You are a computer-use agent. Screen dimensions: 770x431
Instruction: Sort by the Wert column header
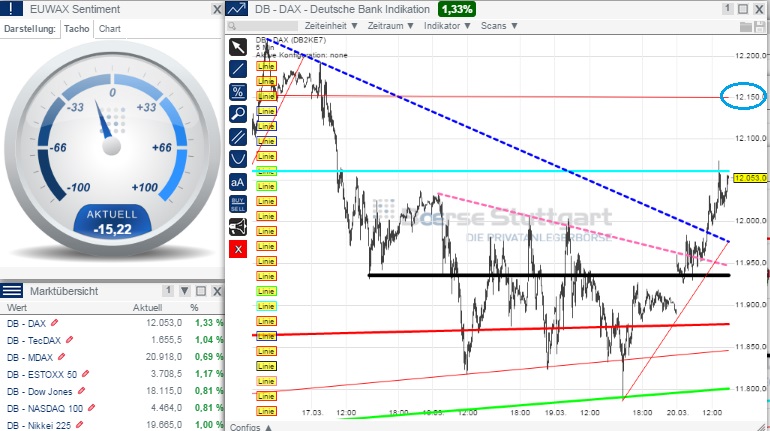click(17, 308)
